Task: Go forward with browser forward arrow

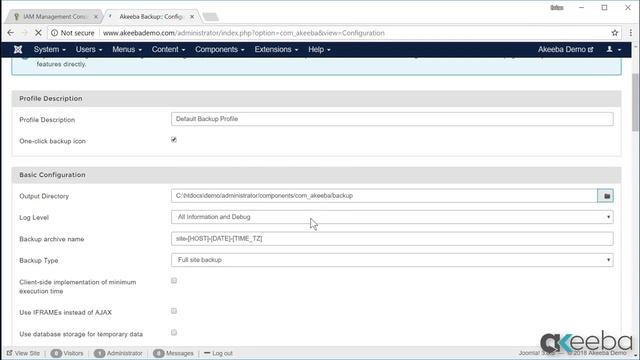Action: pyautogui.click(x=24, y=33)
